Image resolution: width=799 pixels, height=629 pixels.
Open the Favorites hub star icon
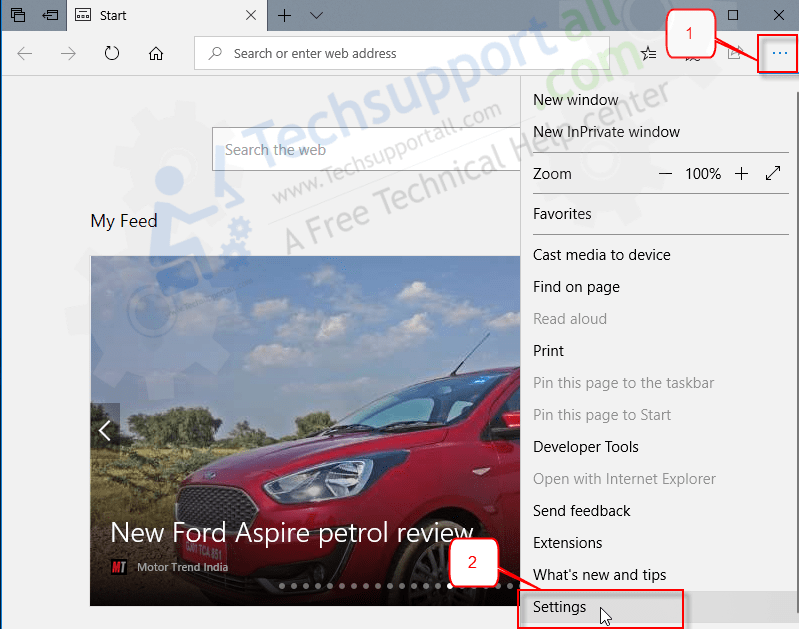(x=649, y=53)
